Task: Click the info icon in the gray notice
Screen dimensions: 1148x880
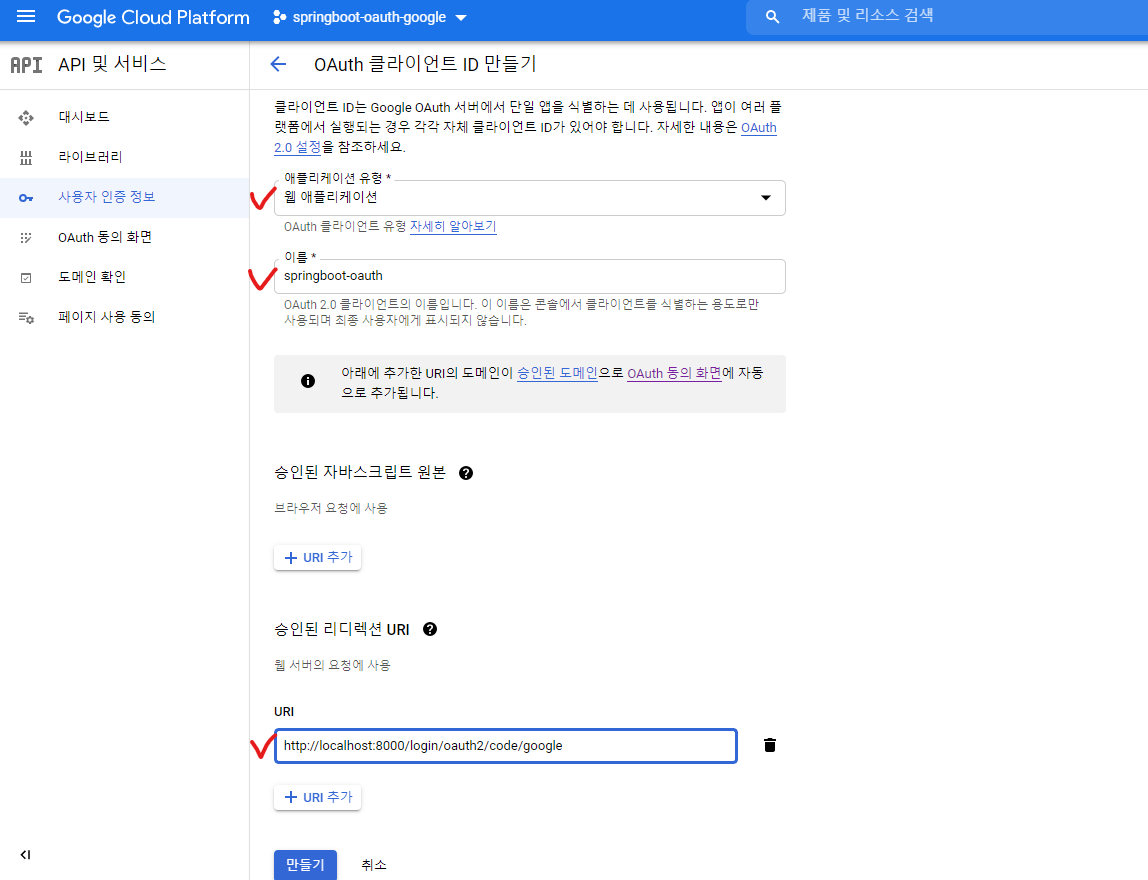Action: (x=308, y=381)
